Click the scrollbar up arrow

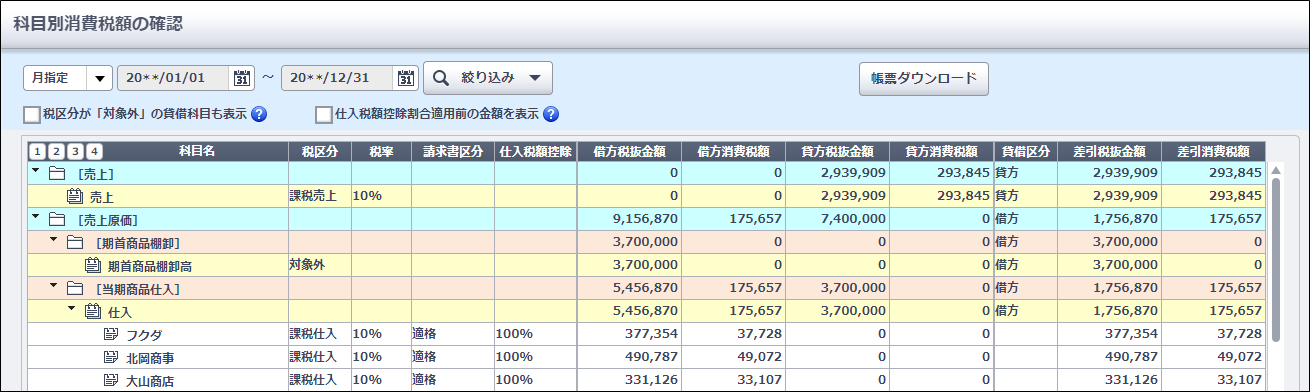coord(1275,170)
